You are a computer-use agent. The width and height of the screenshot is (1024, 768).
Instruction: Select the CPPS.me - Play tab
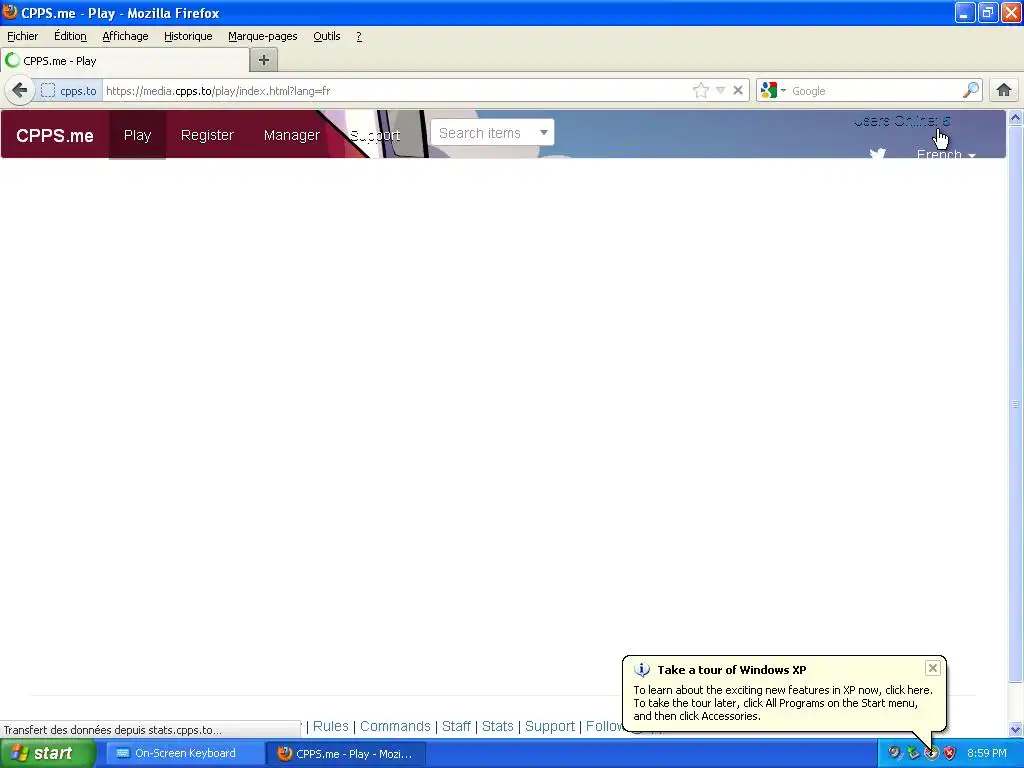point(125,61)
